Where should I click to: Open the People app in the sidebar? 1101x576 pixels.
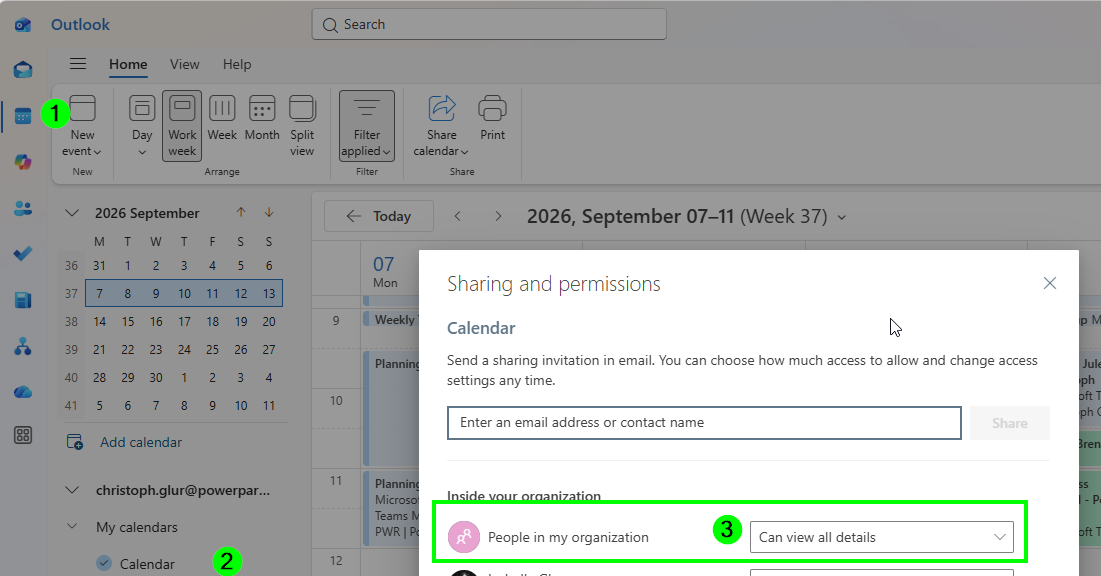(x=22, y=209)
